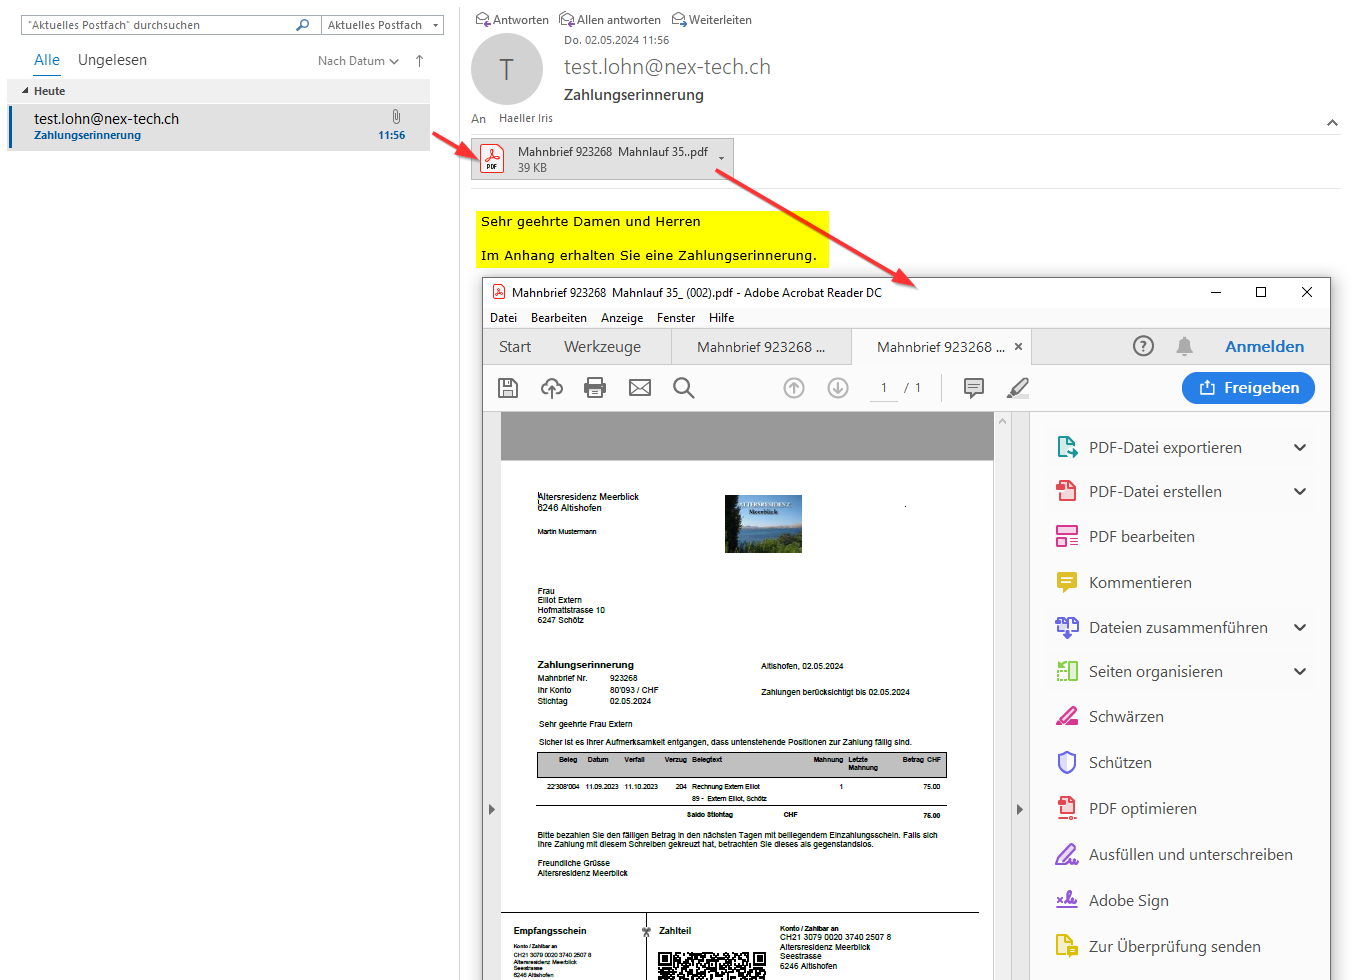Open the search magnifier in Acrobat

(684, 388)
